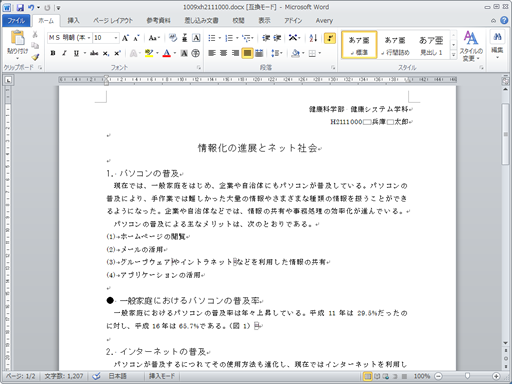Viewport: 512px width, 384px height.
Task: Click the Character Border icon
Action: [x=196, y=38]
